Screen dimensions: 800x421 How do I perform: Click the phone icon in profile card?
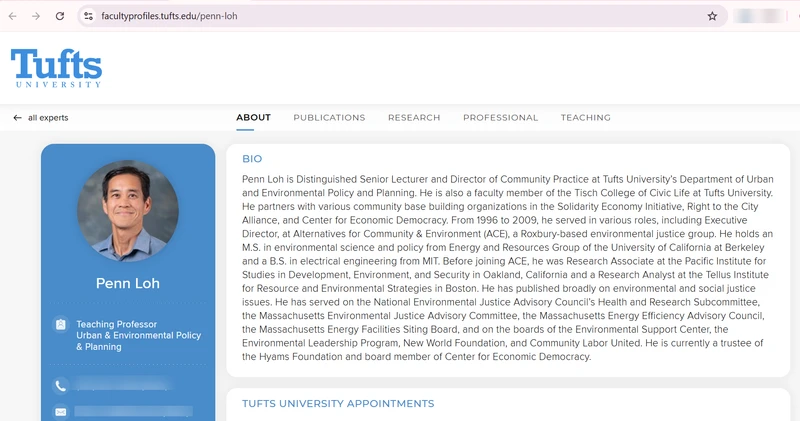[x=60, y=386]
